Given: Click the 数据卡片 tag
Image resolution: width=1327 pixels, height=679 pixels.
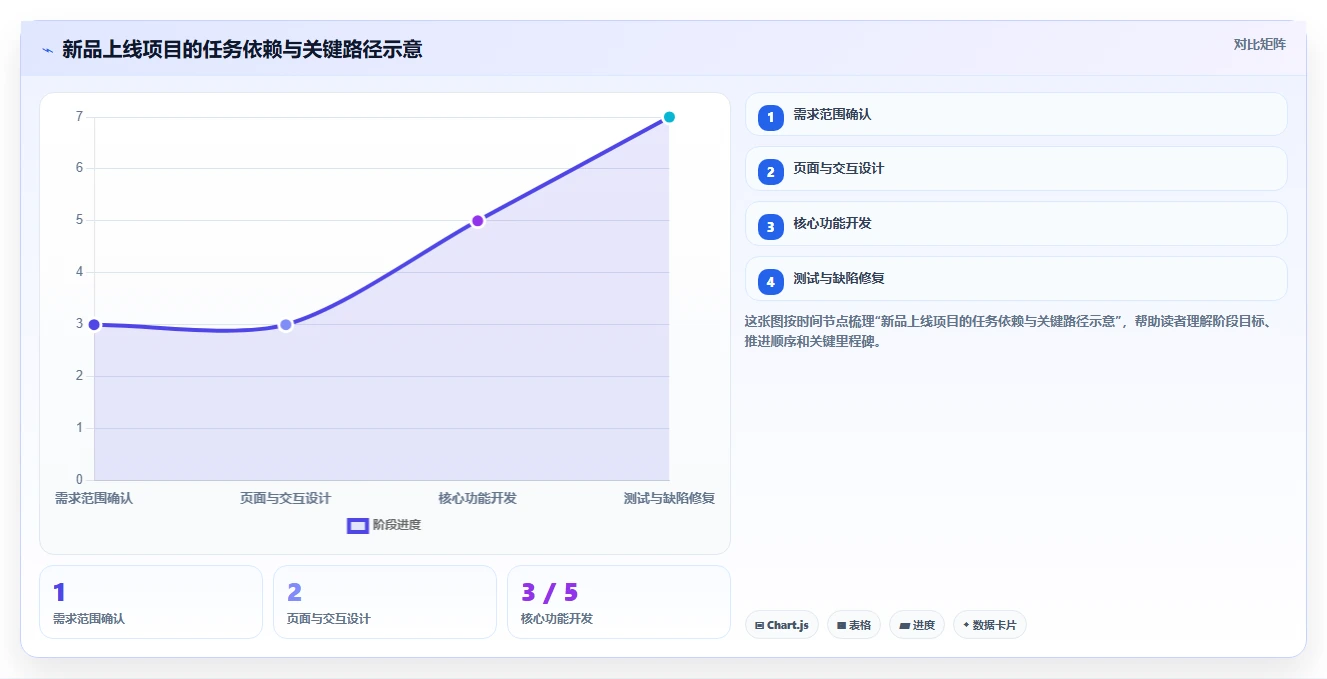Looking at the screenshot, I should tap(990, 625).
